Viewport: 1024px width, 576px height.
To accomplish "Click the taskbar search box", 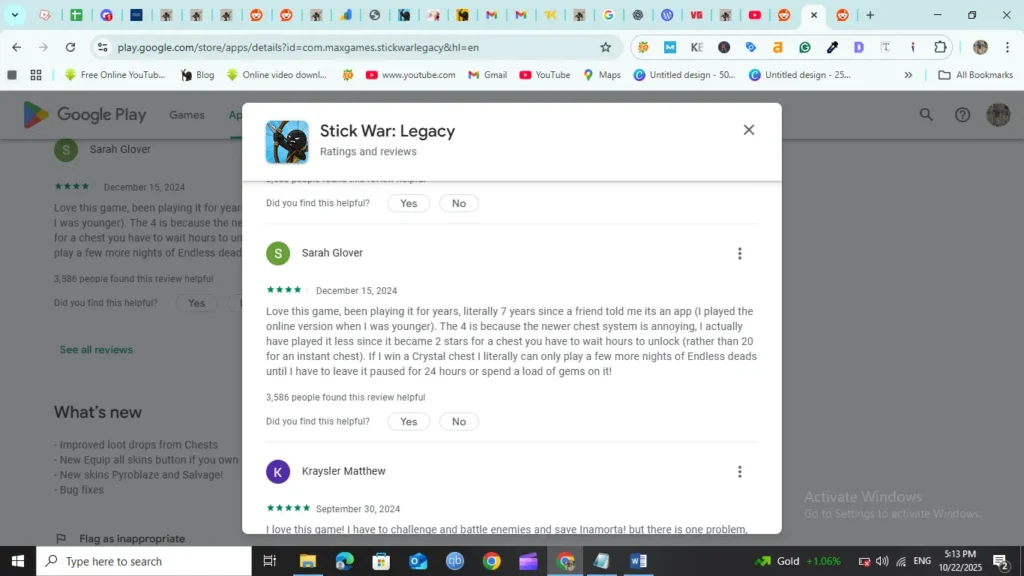I will [x=144, y=561].
